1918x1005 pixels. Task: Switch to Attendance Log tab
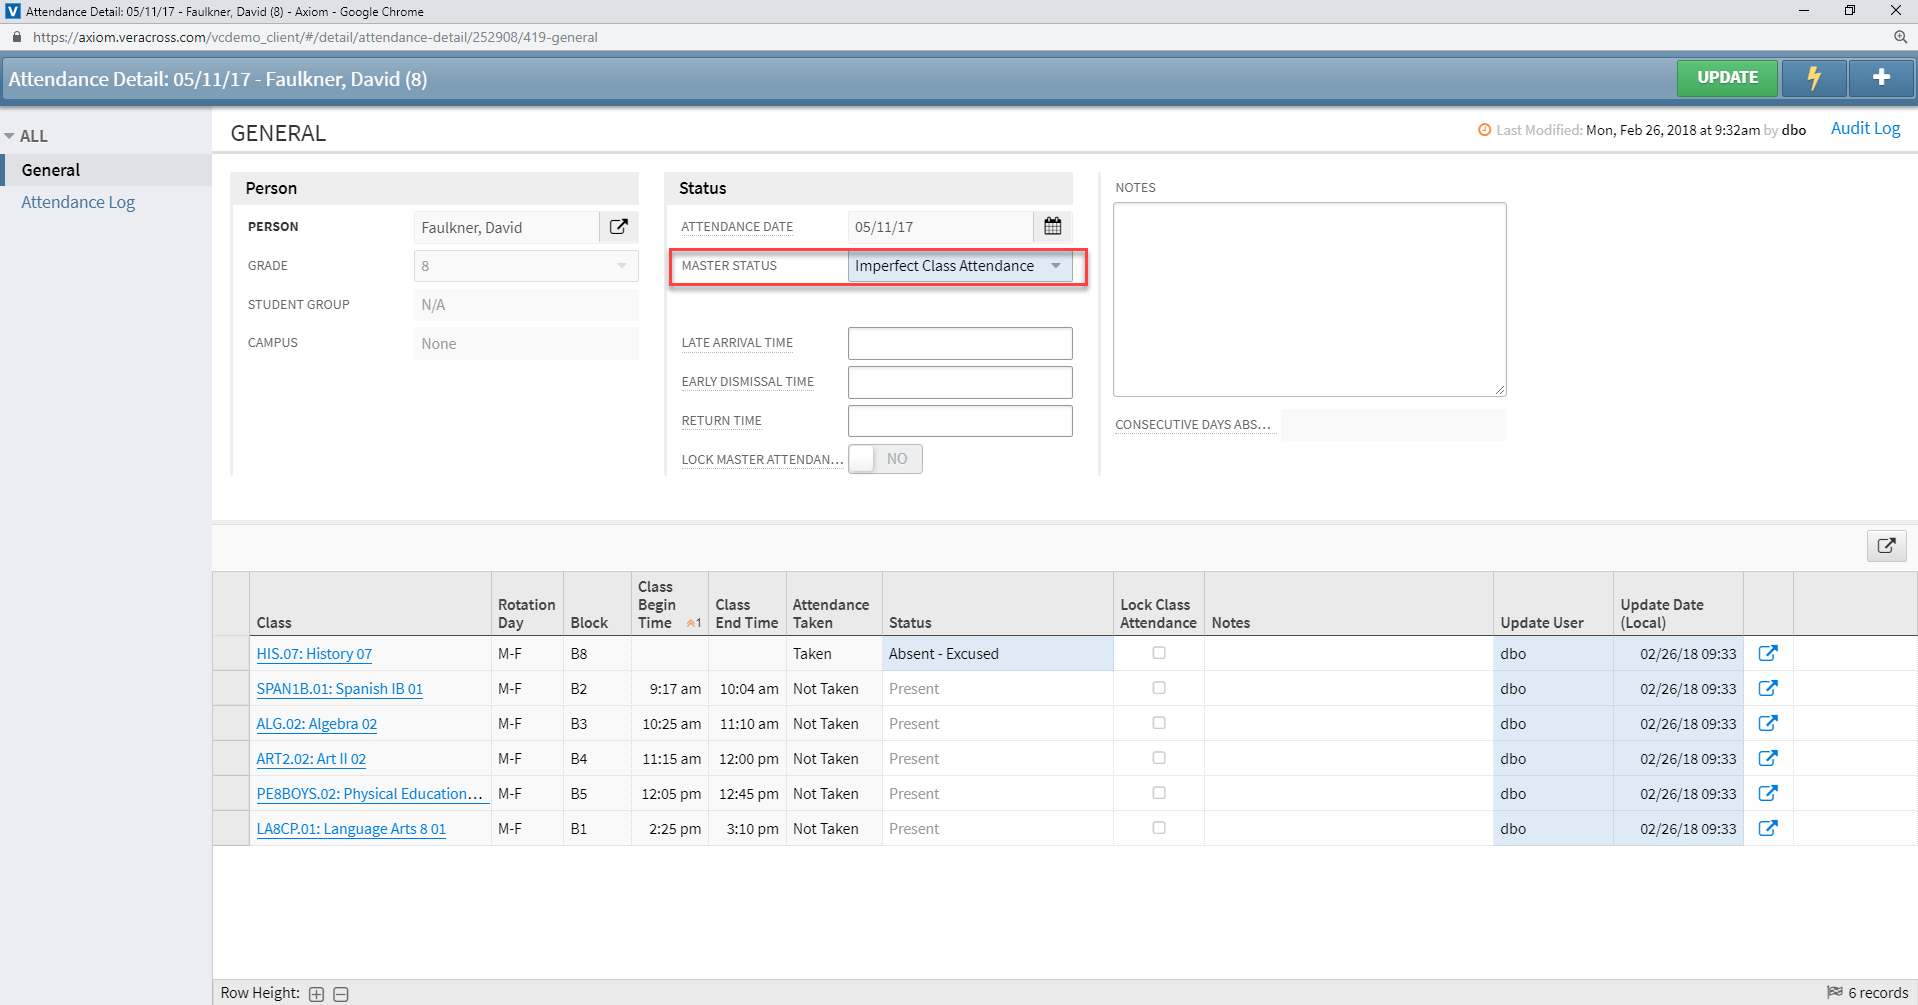(78, 202)
